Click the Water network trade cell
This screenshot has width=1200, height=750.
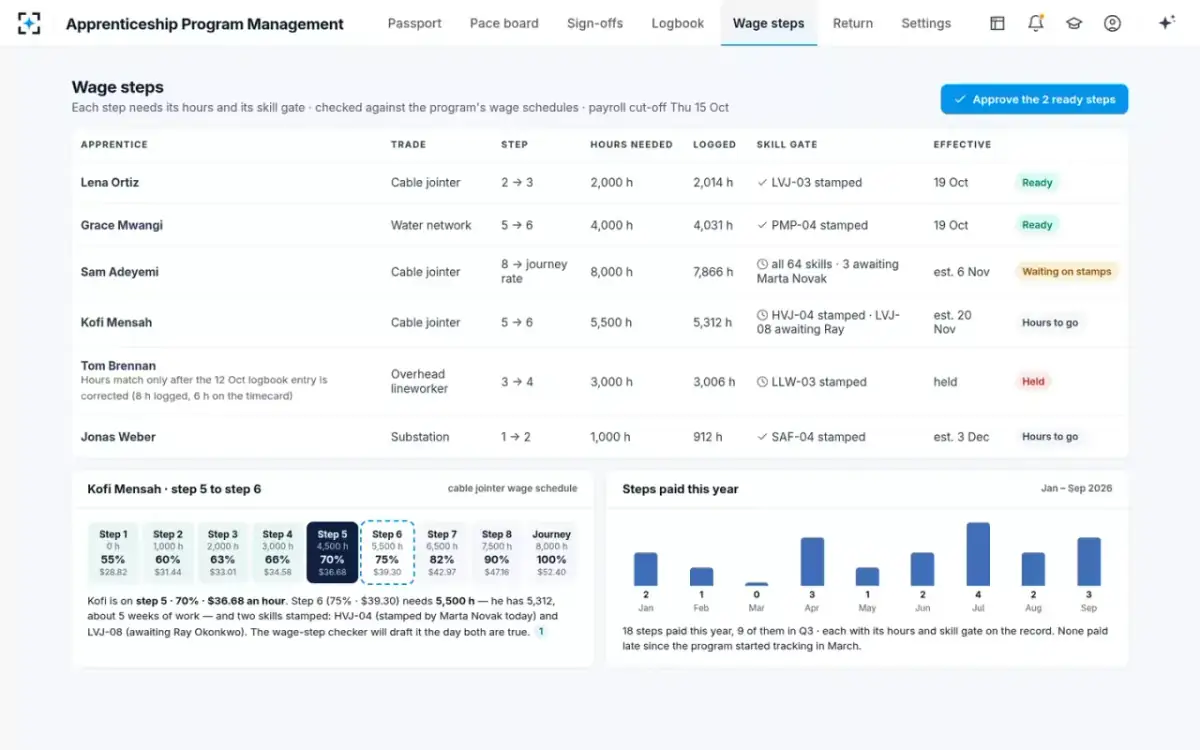(431, 225)
